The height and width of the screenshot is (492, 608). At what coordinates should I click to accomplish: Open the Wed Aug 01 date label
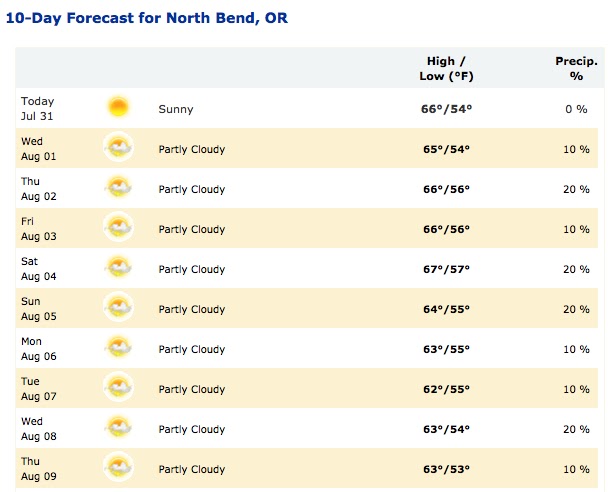pyautogui.click(x=38, y=149)
